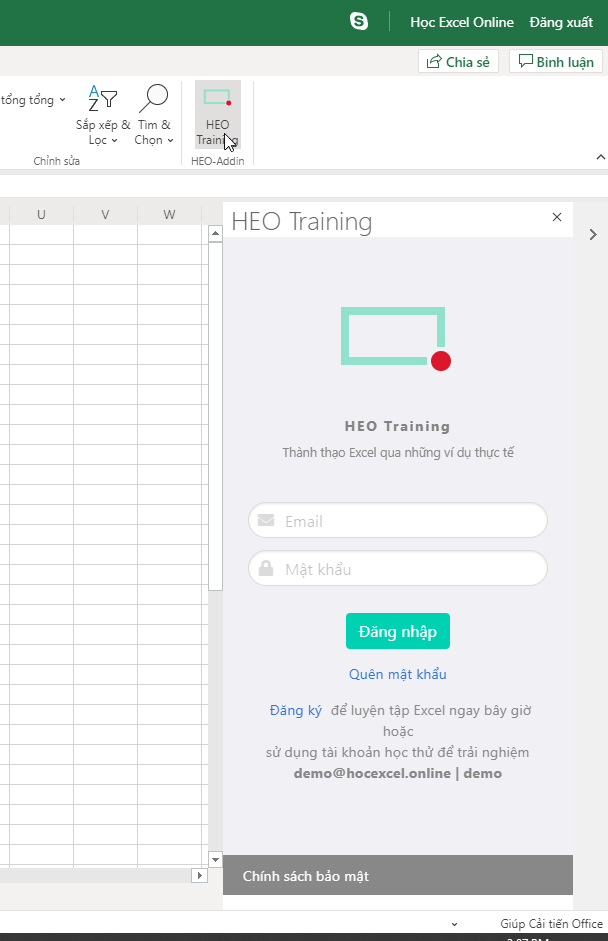Click the vertical scrollbar down arrow
This screenshot has width=608, height=941.
(215, 859)
